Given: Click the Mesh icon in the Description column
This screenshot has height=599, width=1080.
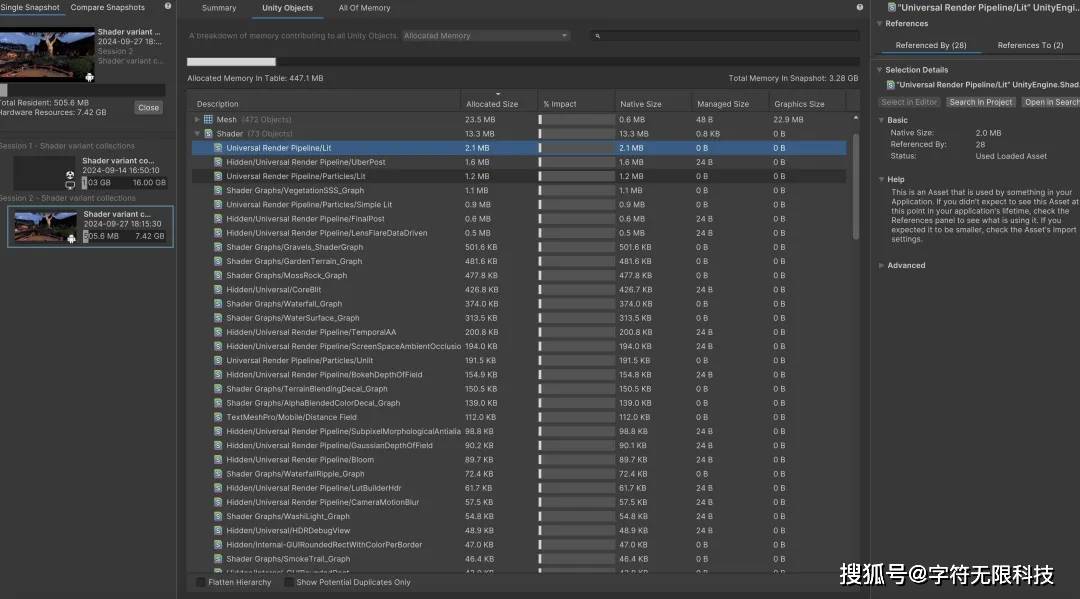Looking at the screenshot, I should (207, 119).
